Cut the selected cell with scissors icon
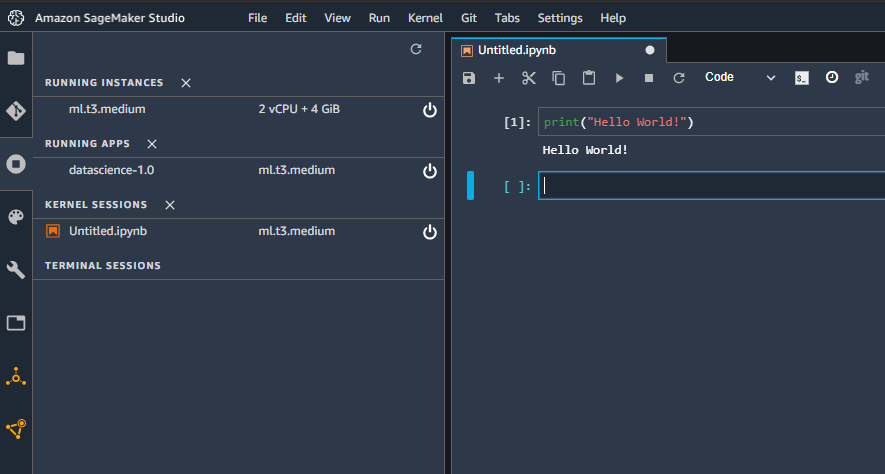 529,78
